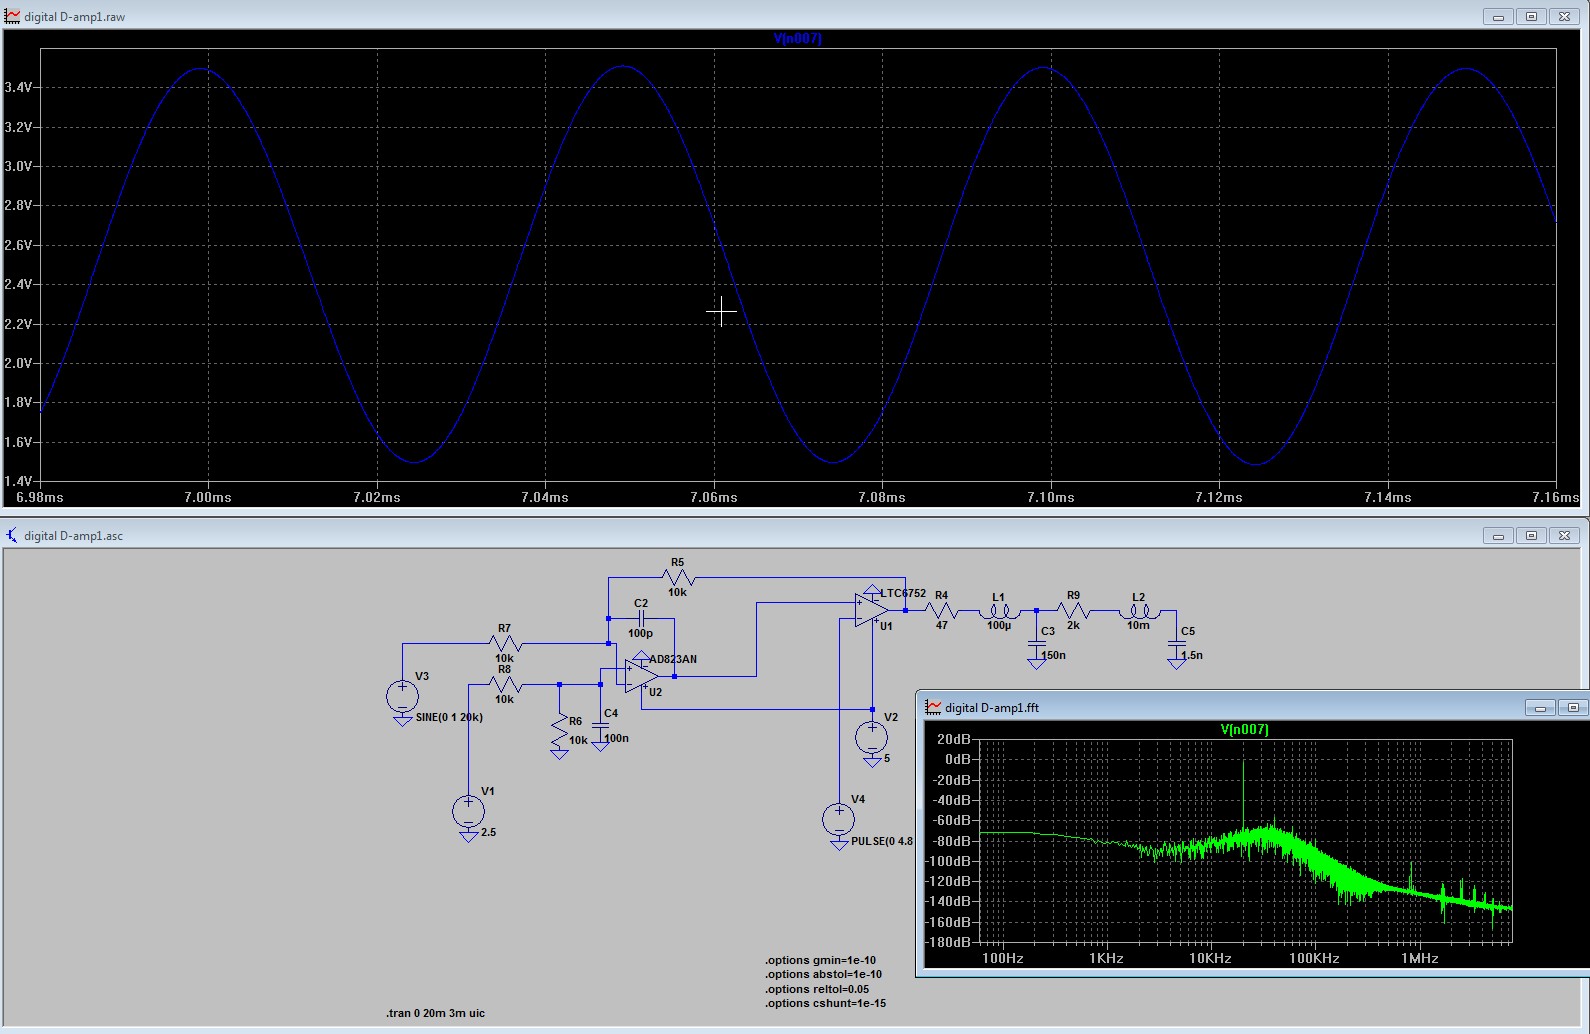Click the .tran 0 20m 3m uic directive

tap(436, 1013)
